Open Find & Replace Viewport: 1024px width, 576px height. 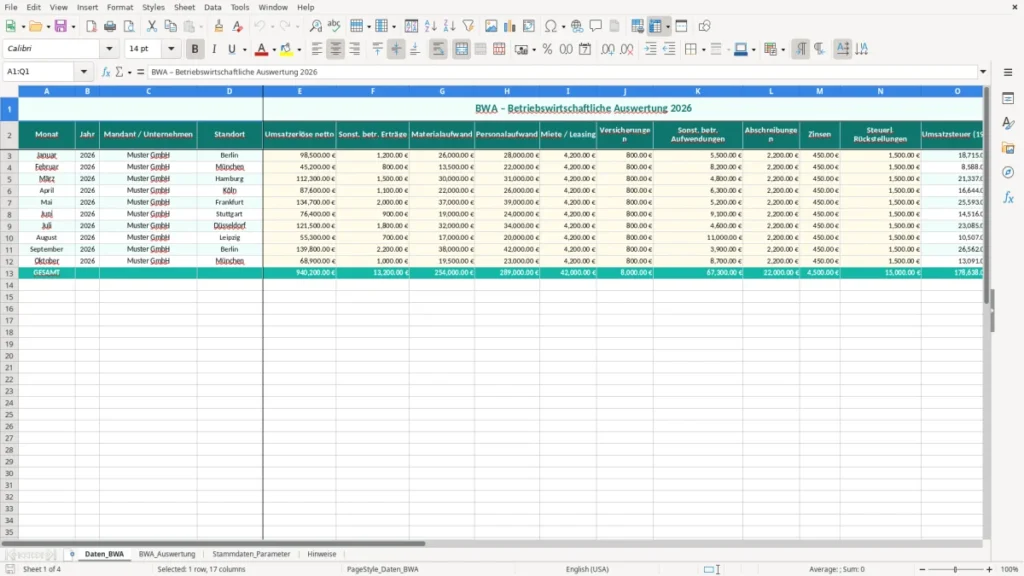[x=315, y=26]
